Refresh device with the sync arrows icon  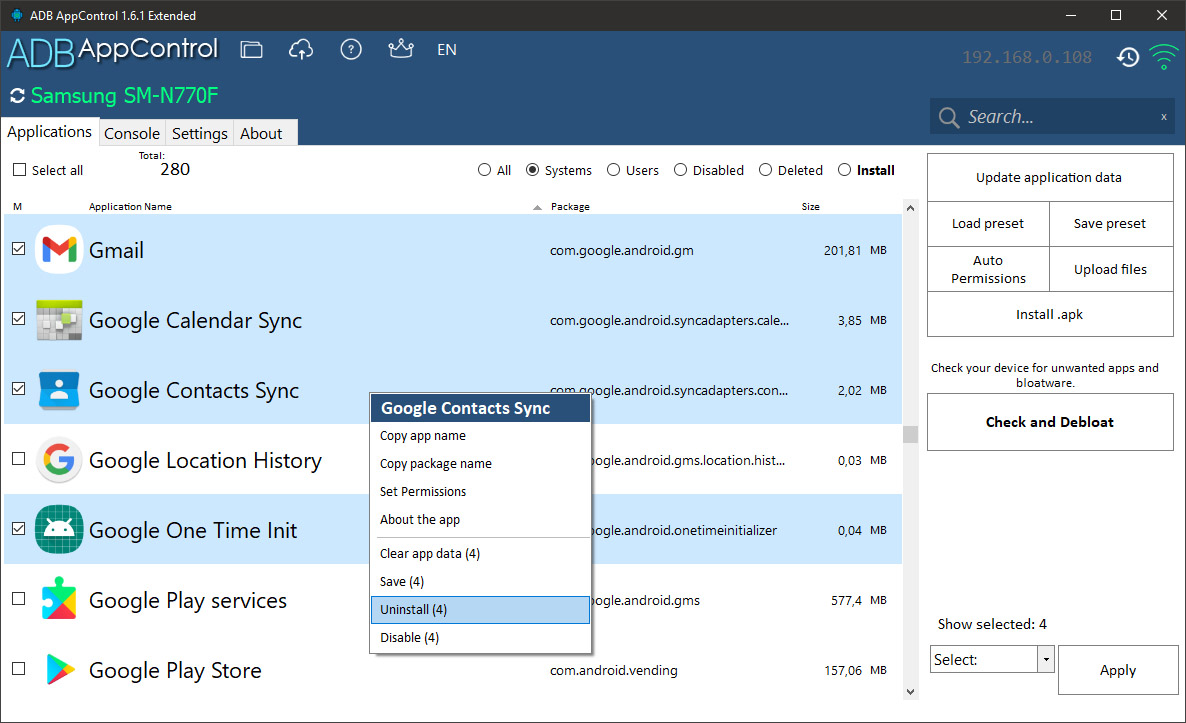coord(17,96)
